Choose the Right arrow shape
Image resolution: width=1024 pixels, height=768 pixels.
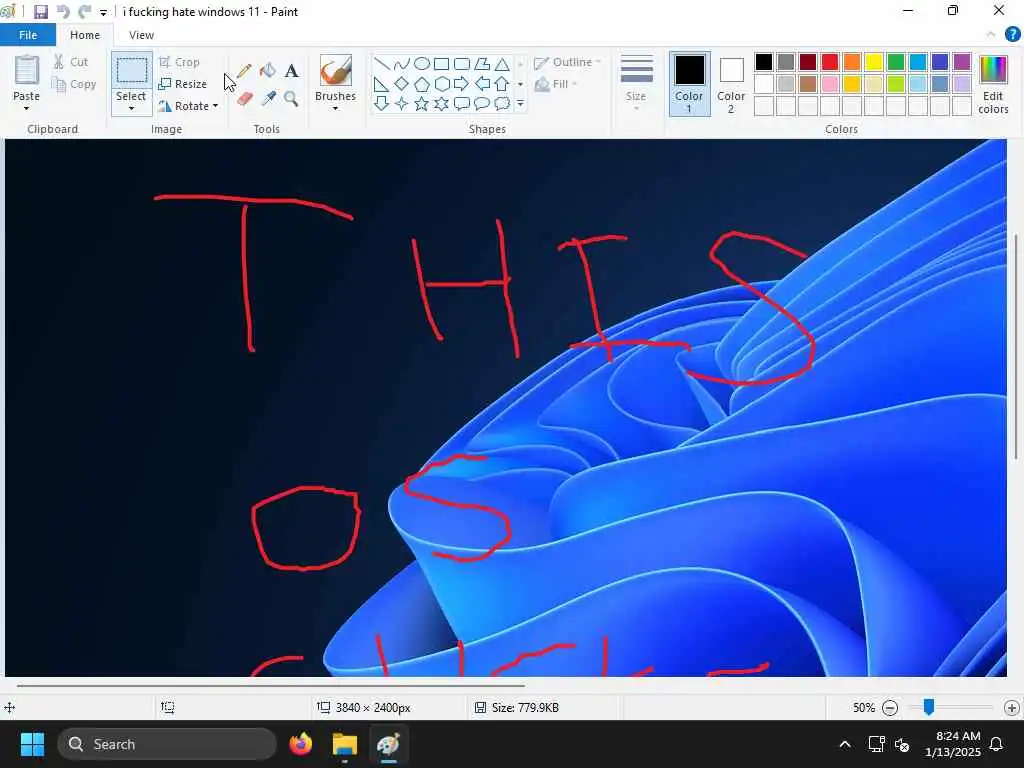[462, 84]
